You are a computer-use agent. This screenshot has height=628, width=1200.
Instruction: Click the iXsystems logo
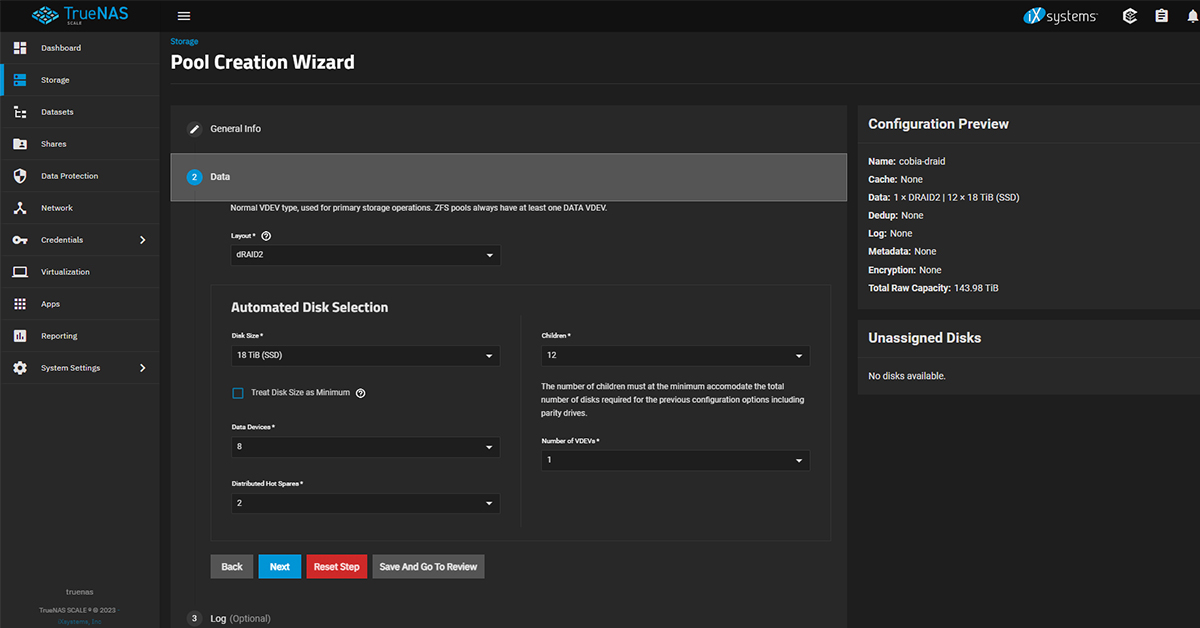tap(1061, 16)
